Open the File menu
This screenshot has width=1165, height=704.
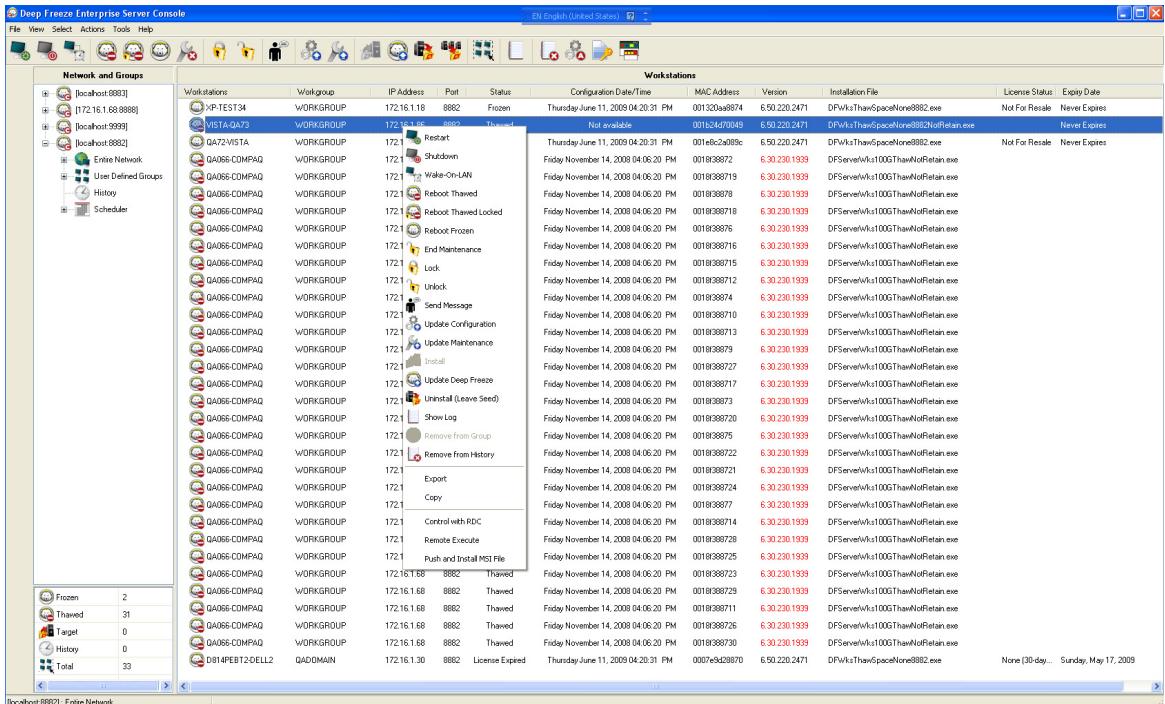(15, 29)
